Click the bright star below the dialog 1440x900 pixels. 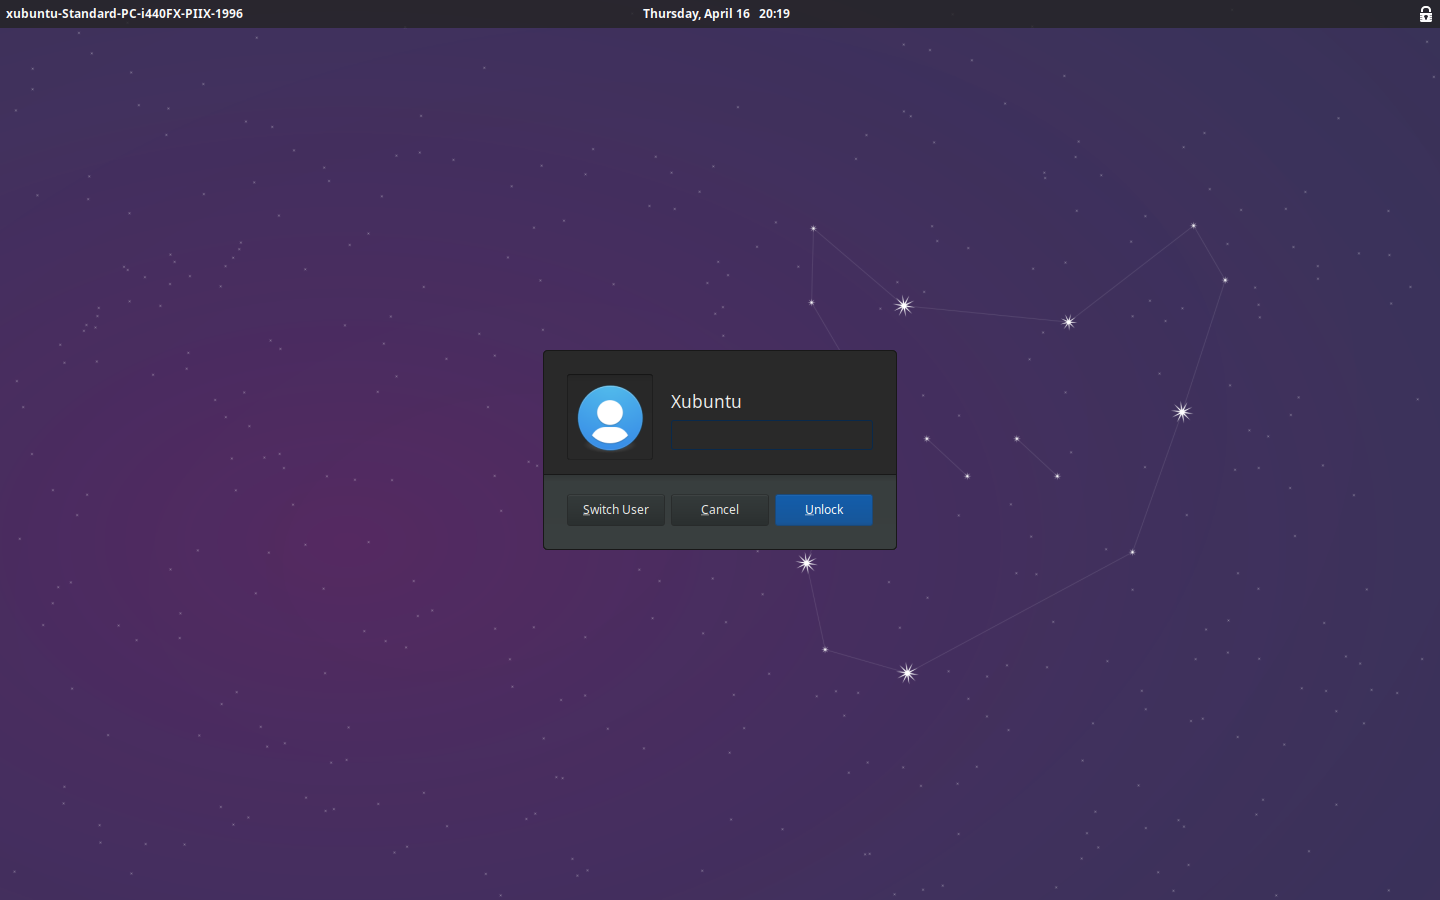coord(806,563)
